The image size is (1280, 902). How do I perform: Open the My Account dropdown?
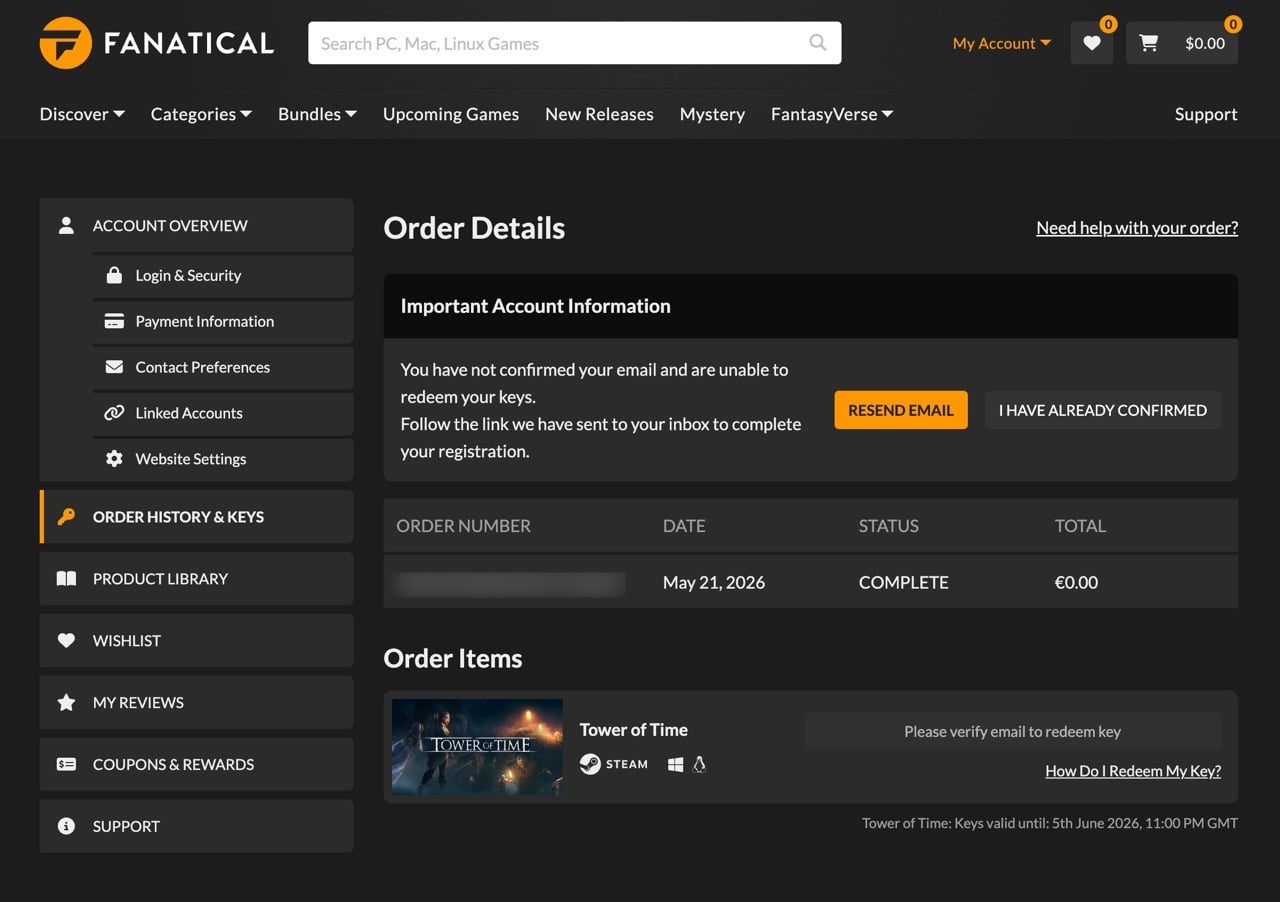coord(1002,43)
